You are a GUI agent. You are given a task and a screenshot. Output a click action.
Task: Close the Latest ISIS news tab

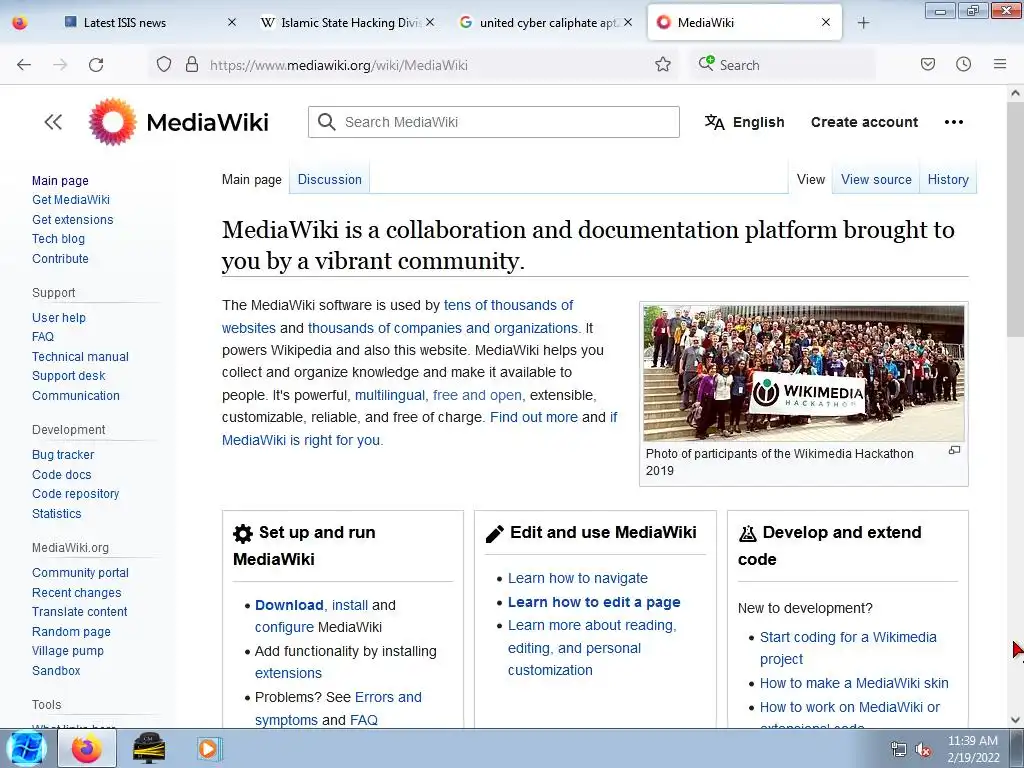pyautogui.click(x=232, y=22)
